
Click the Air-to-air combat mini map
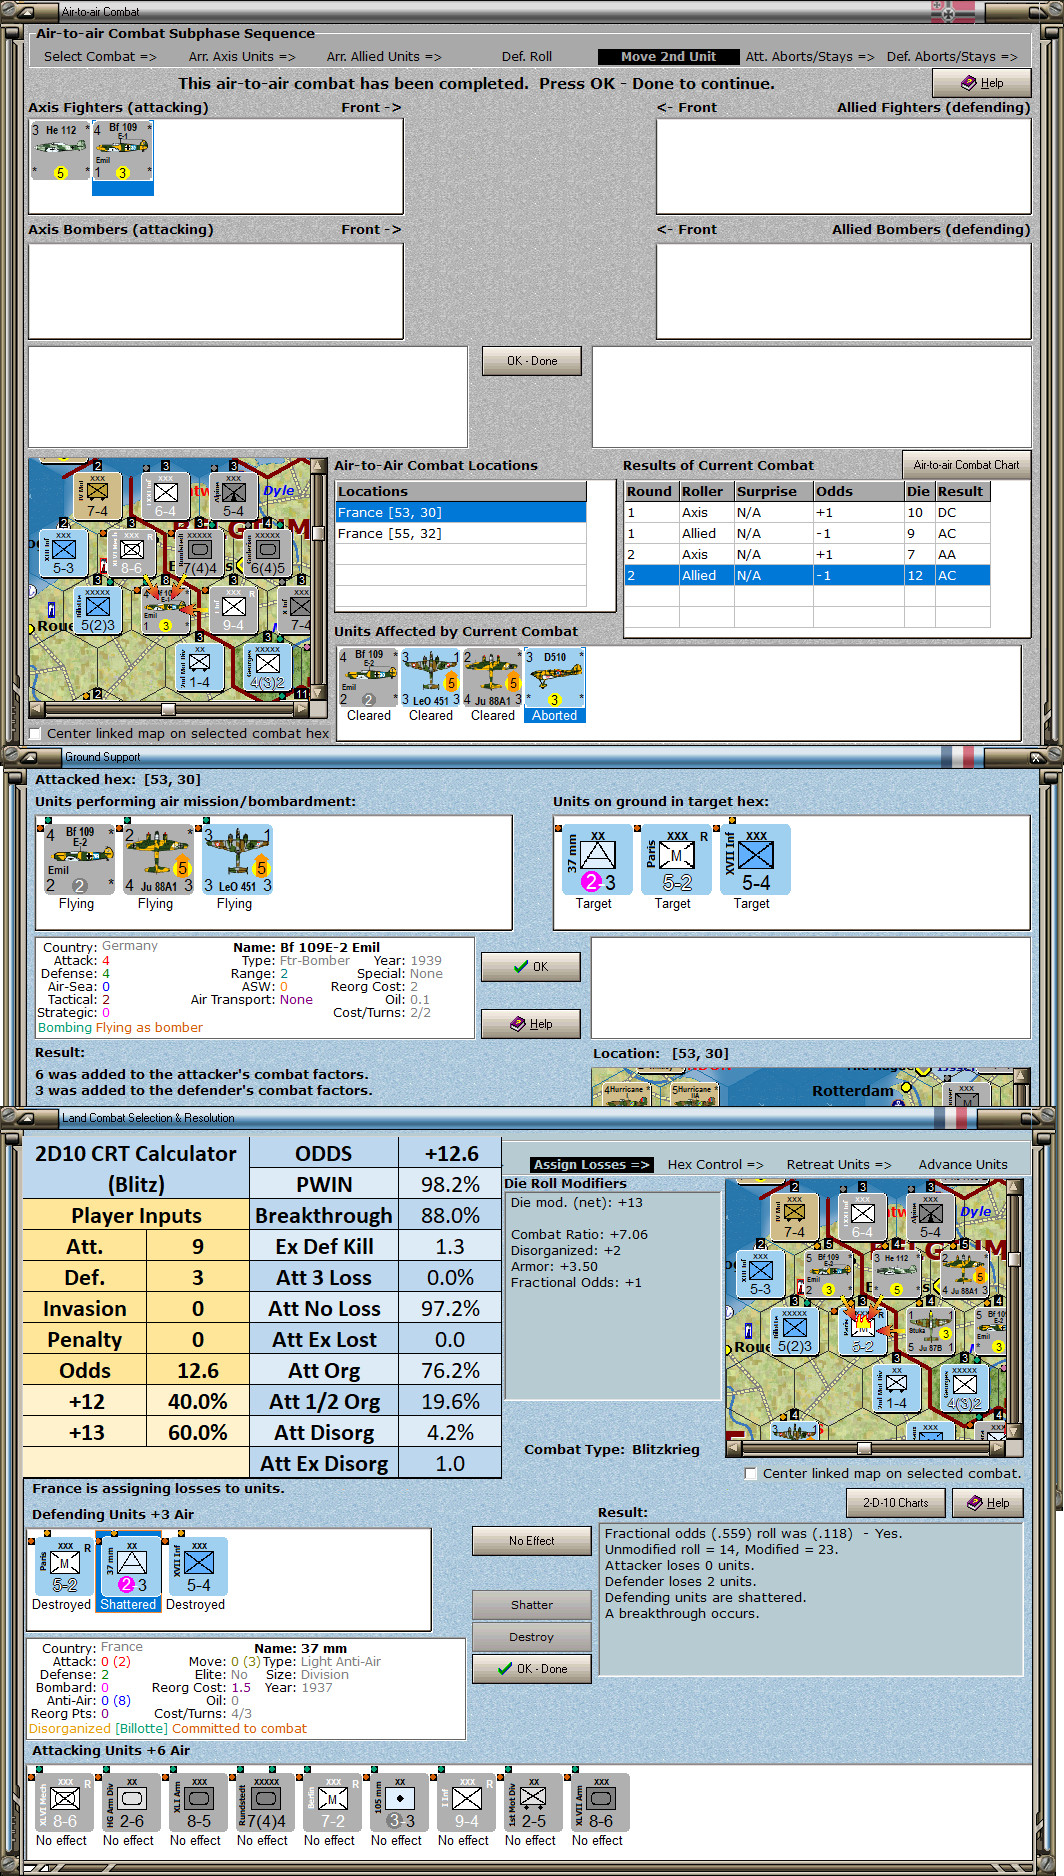(170, 580)
